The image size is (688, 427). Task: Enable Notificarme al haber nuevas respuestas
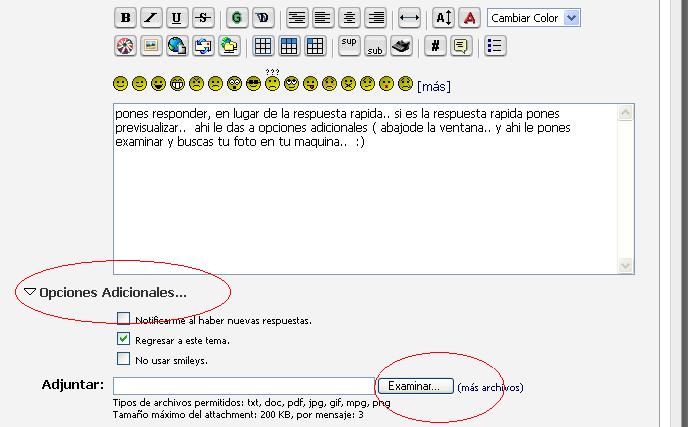pos(123,319)
